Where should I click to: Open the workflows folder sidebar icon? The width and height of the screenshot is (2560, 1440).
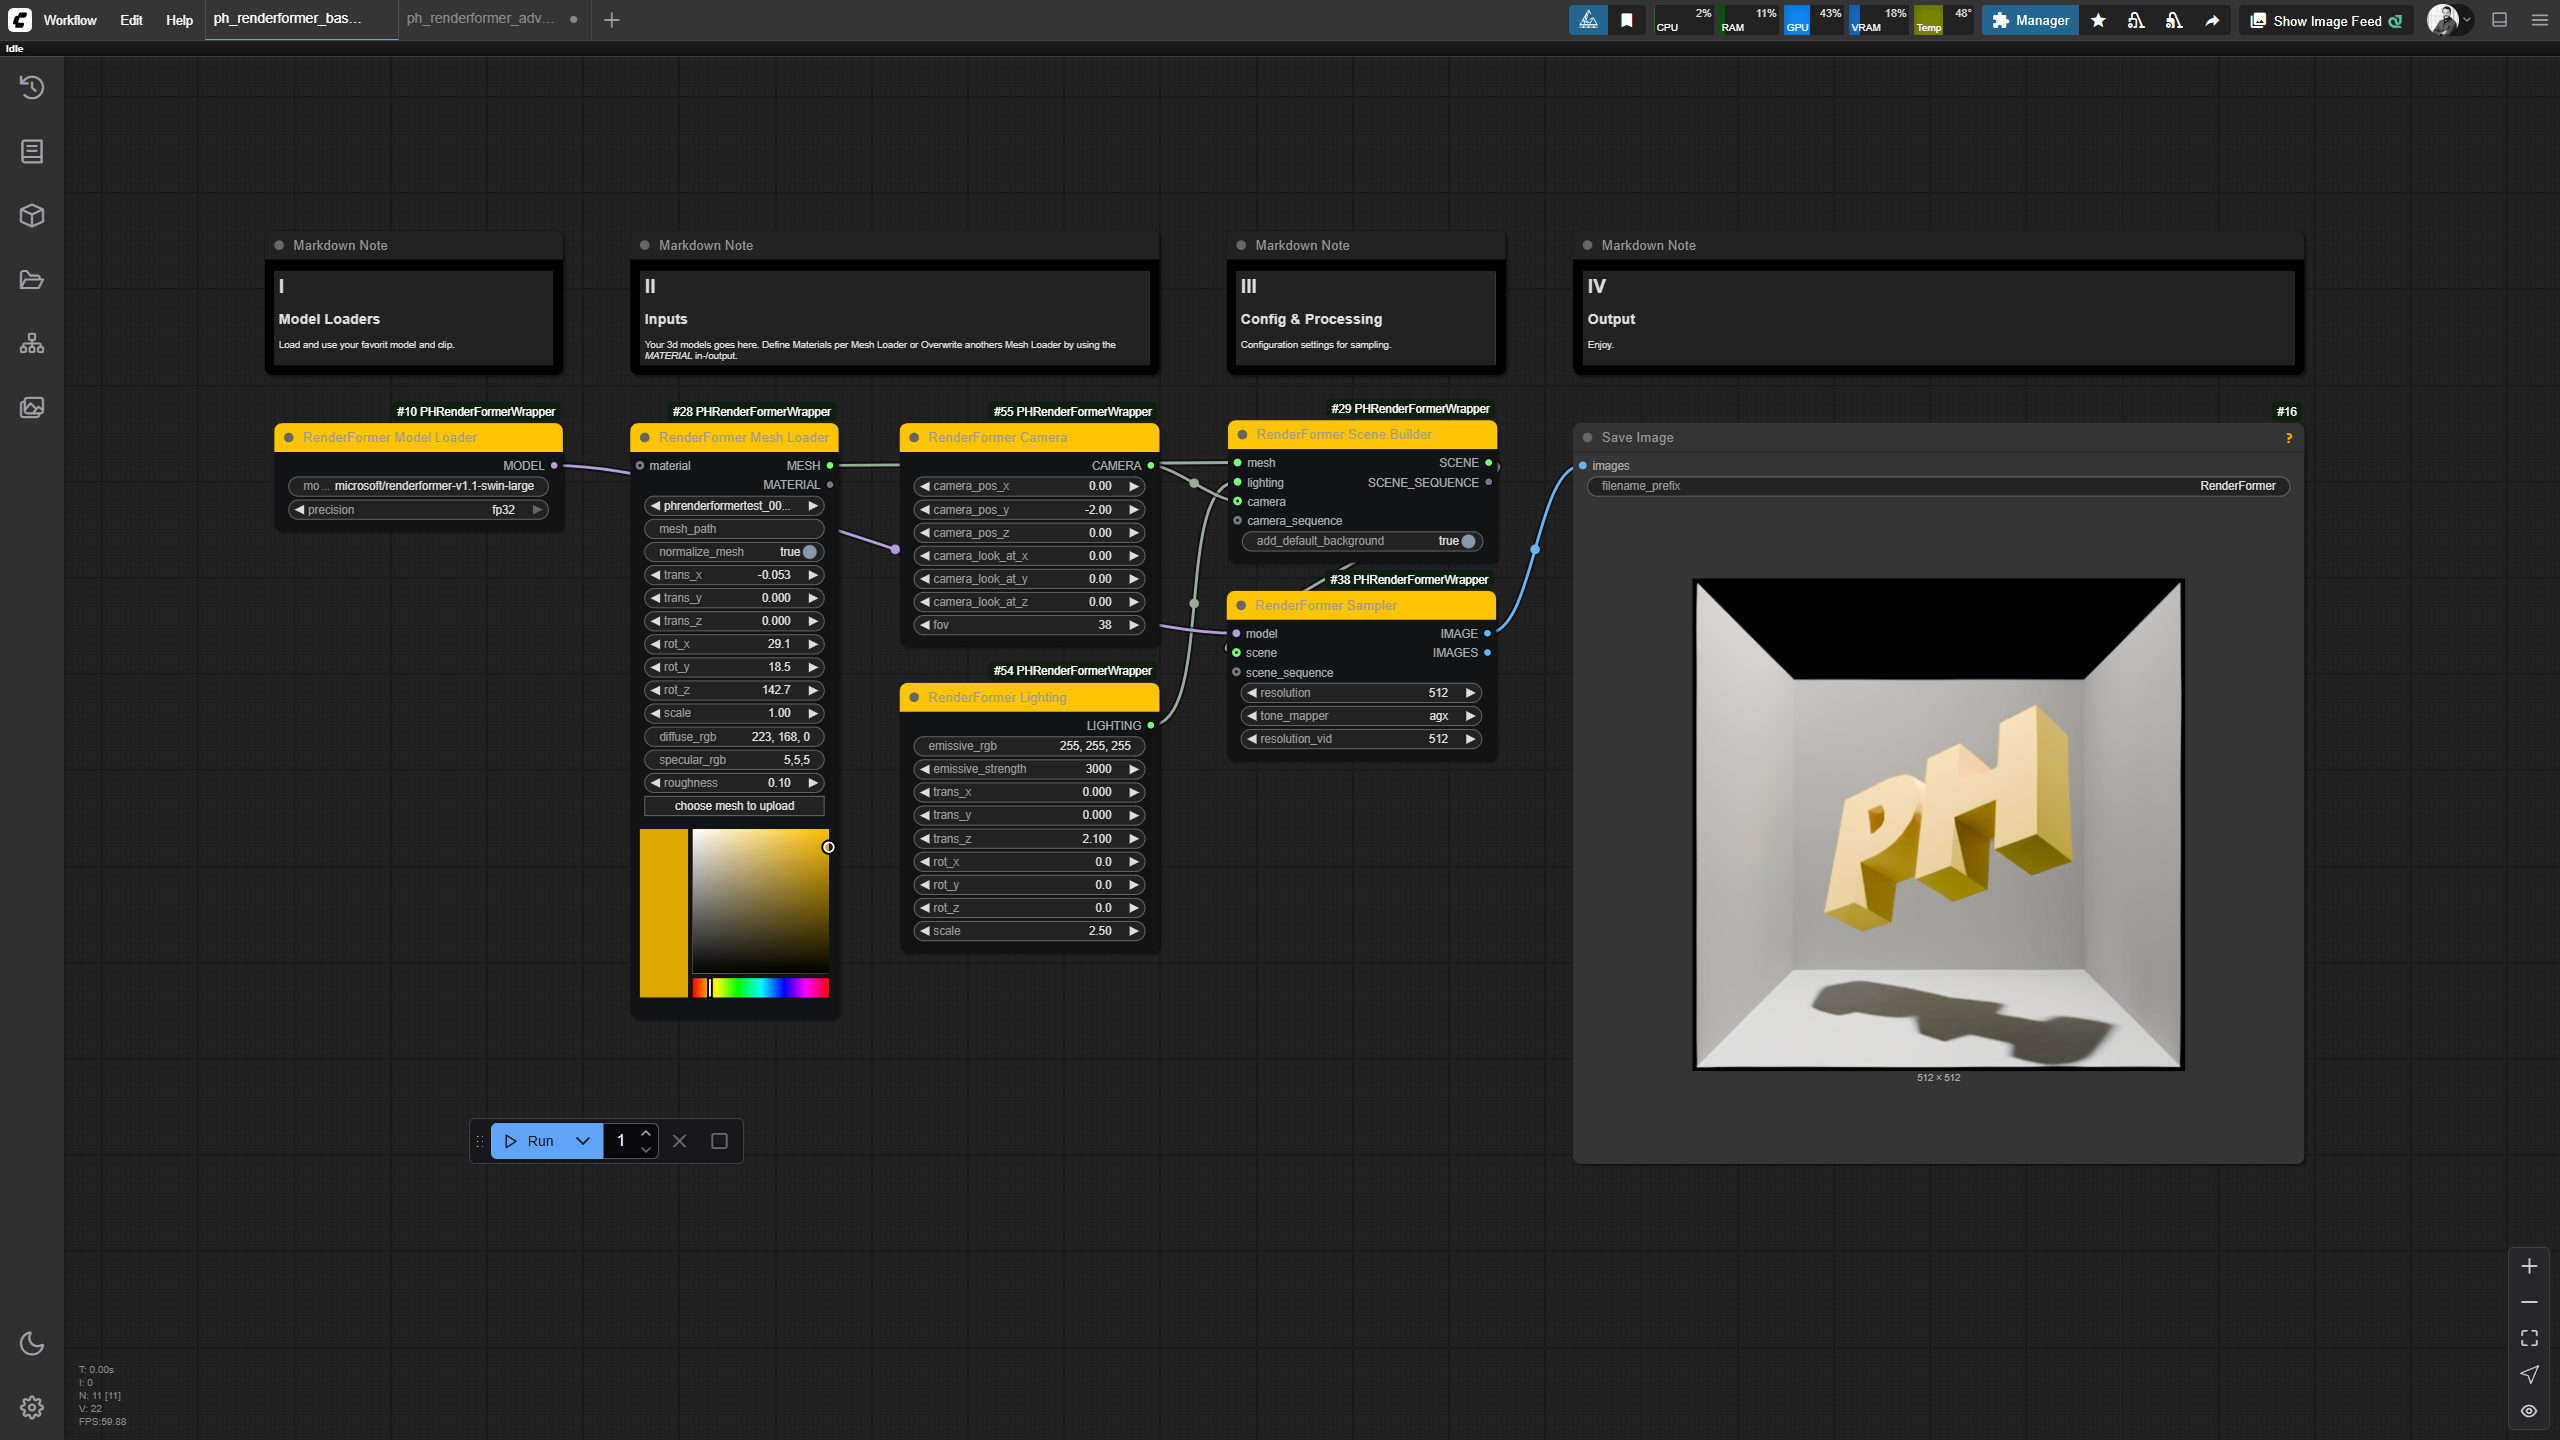coord(32,280)
